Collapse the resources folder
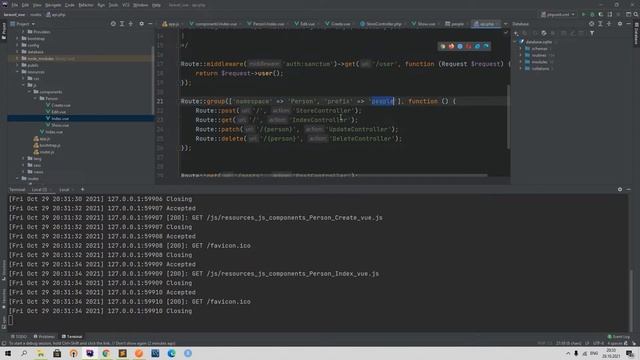The image size is (640, 360). pyautogui.click(x=17, y=72)
